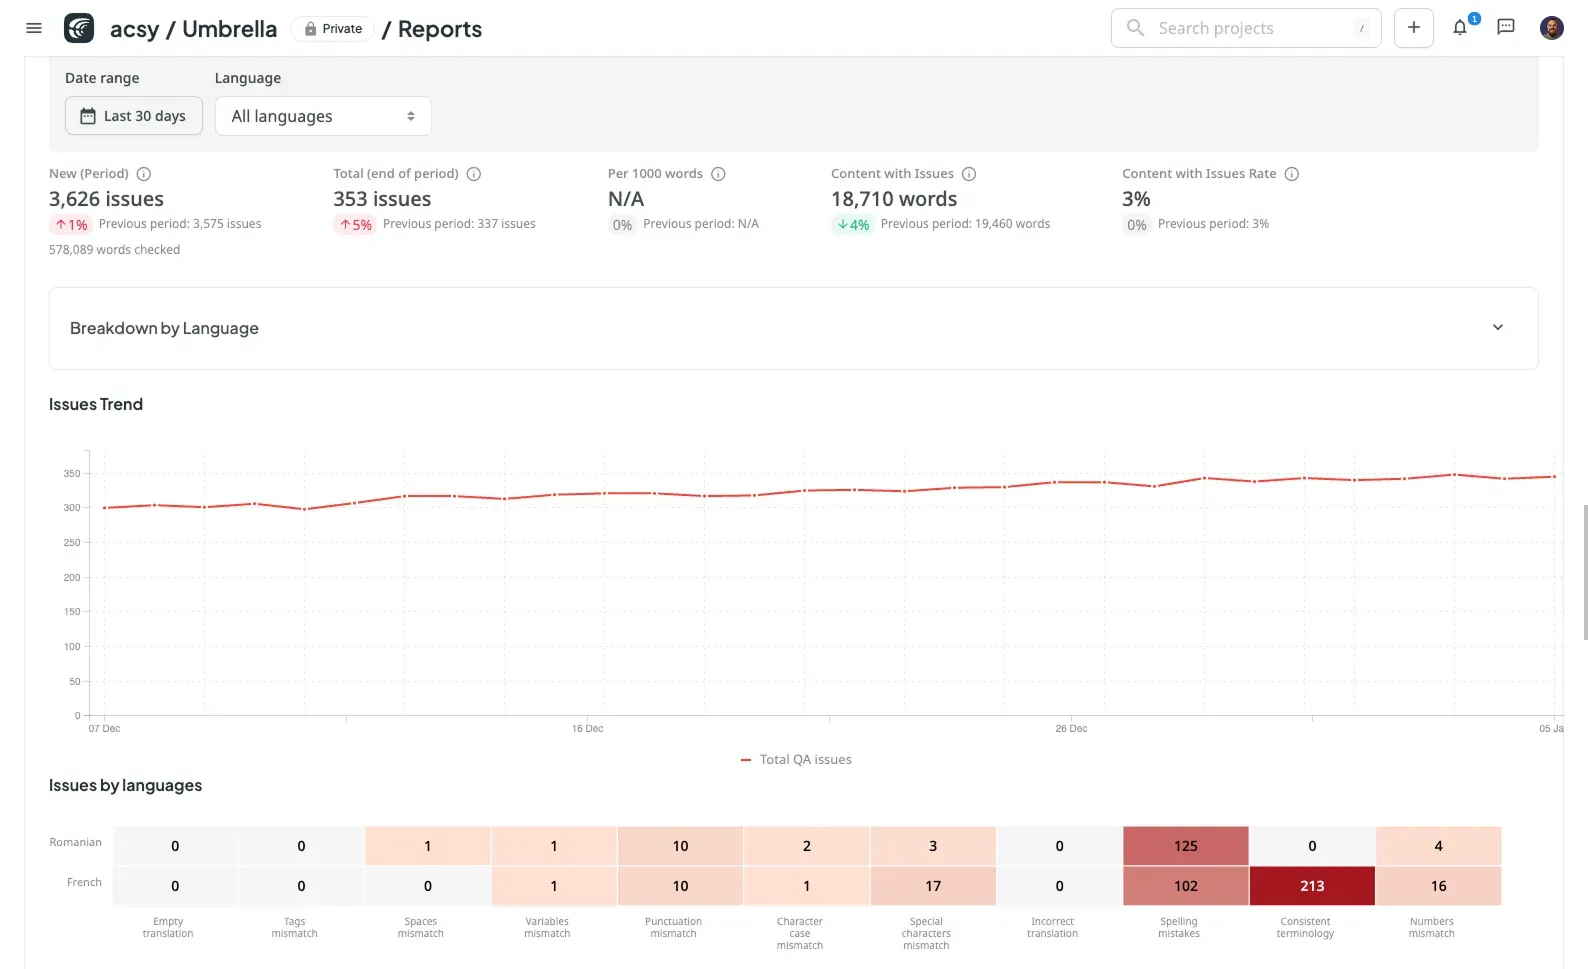Viewport: 1588px width, 969px height.
Task: Show info for Per 1000 words
Action: pos(718,174)
